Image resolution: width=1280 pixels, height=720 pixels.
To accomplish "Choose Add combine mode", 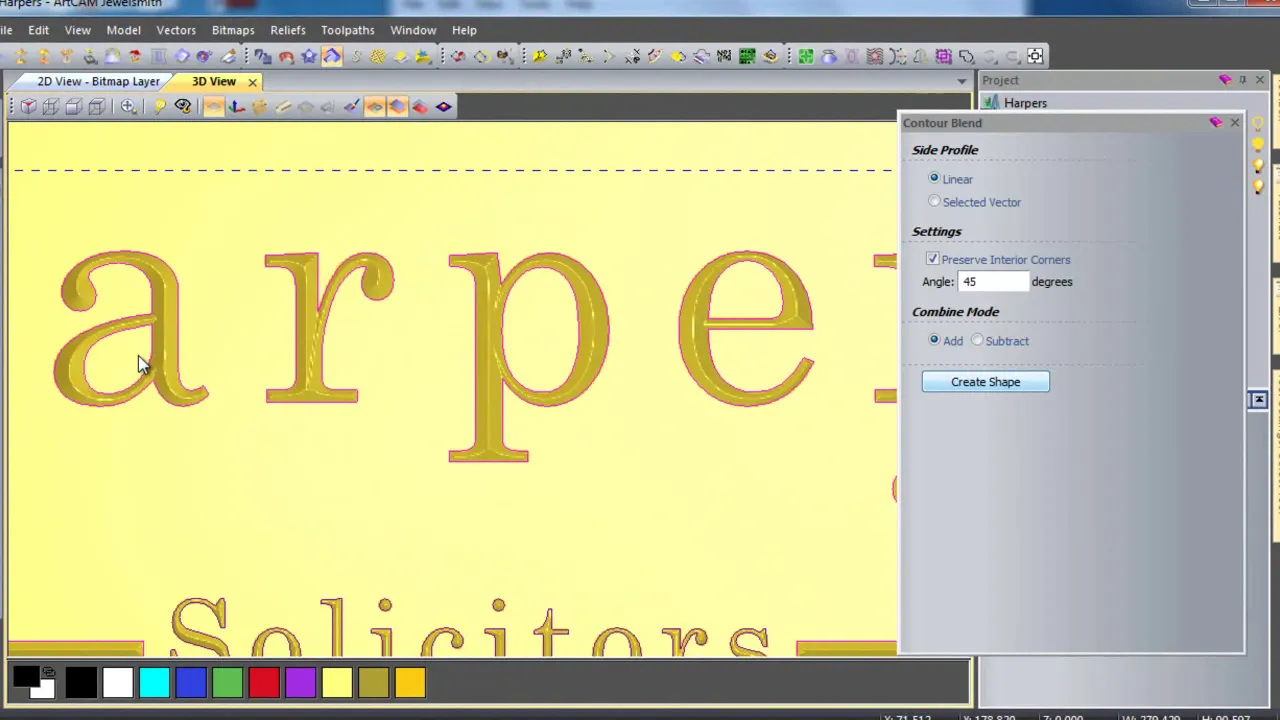I will click(x=934, y=340).
